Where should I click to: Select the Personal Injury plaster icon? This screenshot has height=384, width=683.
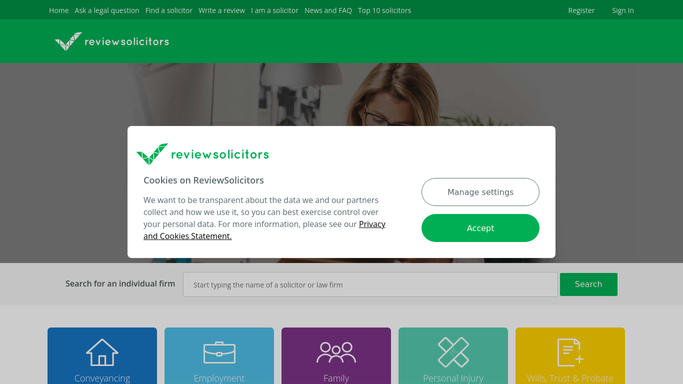point(453,352)
